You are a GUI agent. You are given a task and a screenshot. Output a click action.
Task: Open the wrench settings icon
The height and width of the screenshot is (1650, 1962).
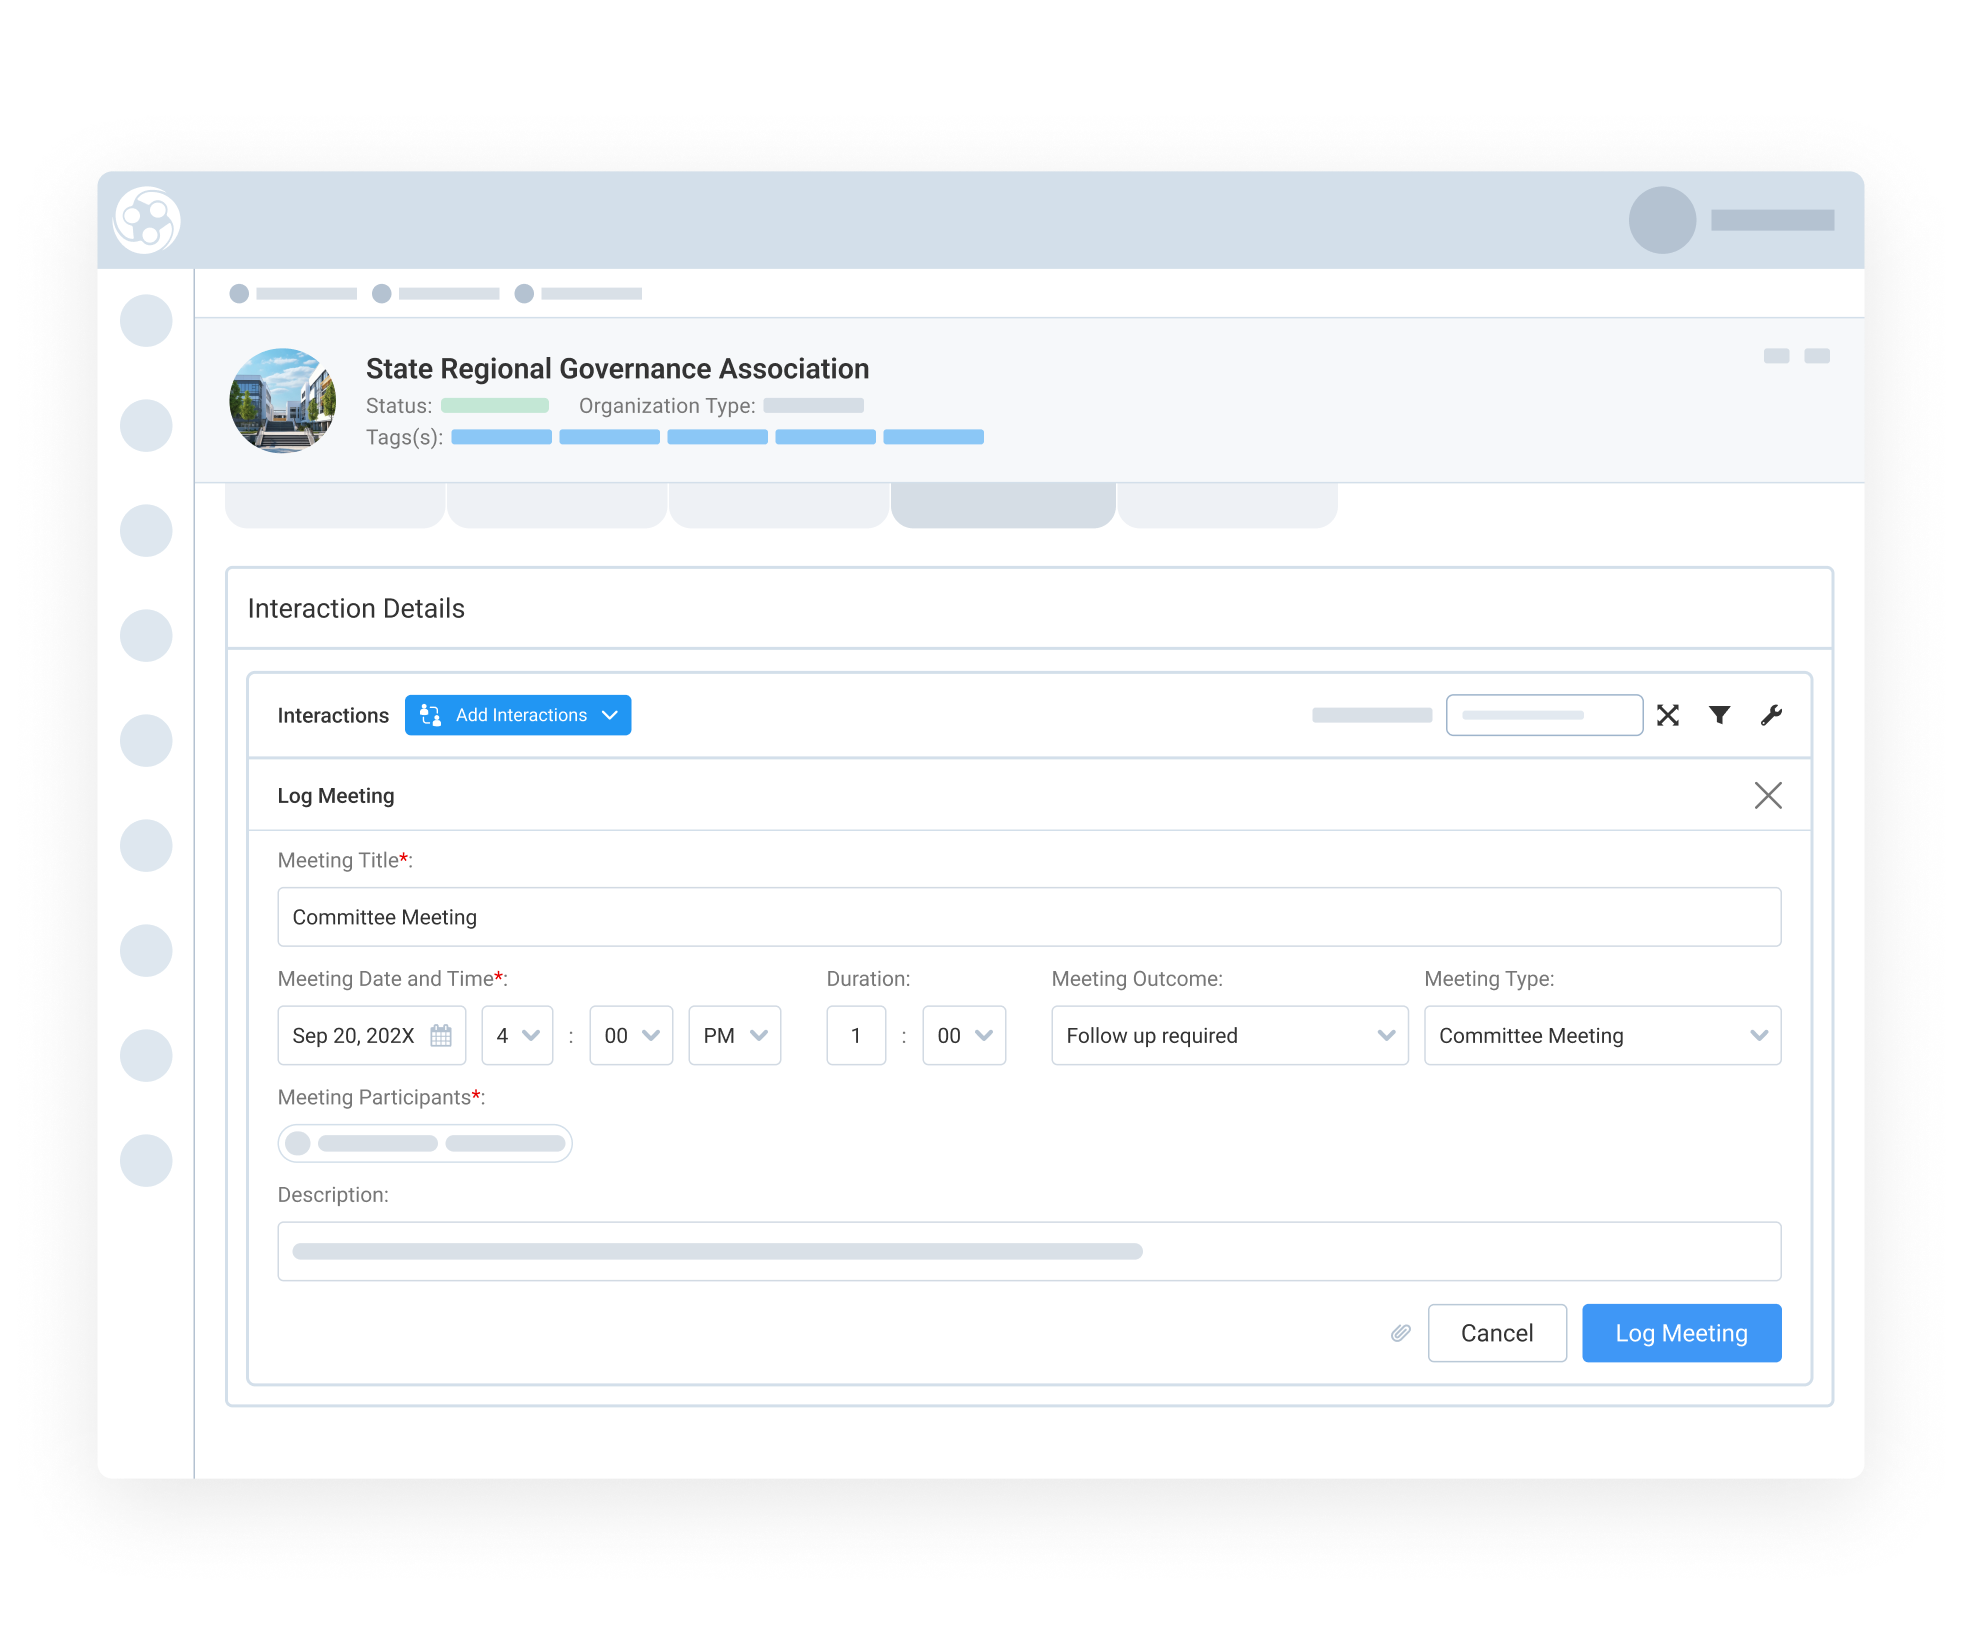click(1771, 715)
